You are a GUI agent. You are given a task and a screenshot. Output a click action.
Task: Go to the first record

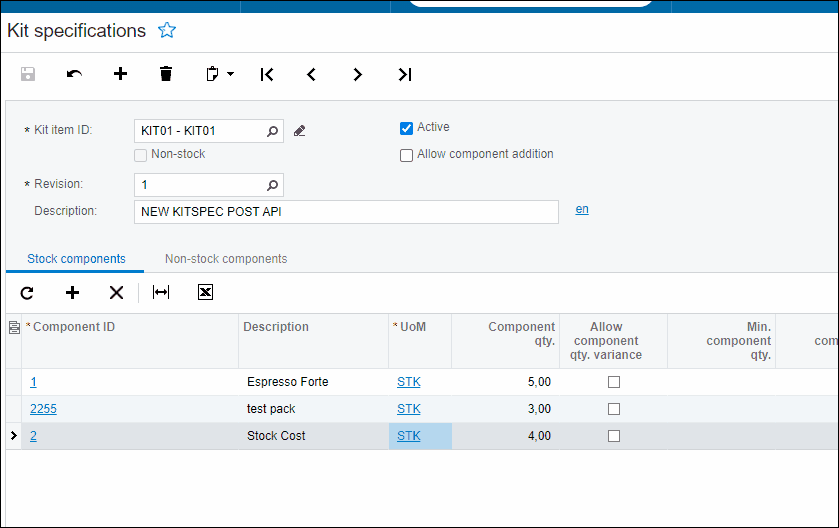pos(266,74)
